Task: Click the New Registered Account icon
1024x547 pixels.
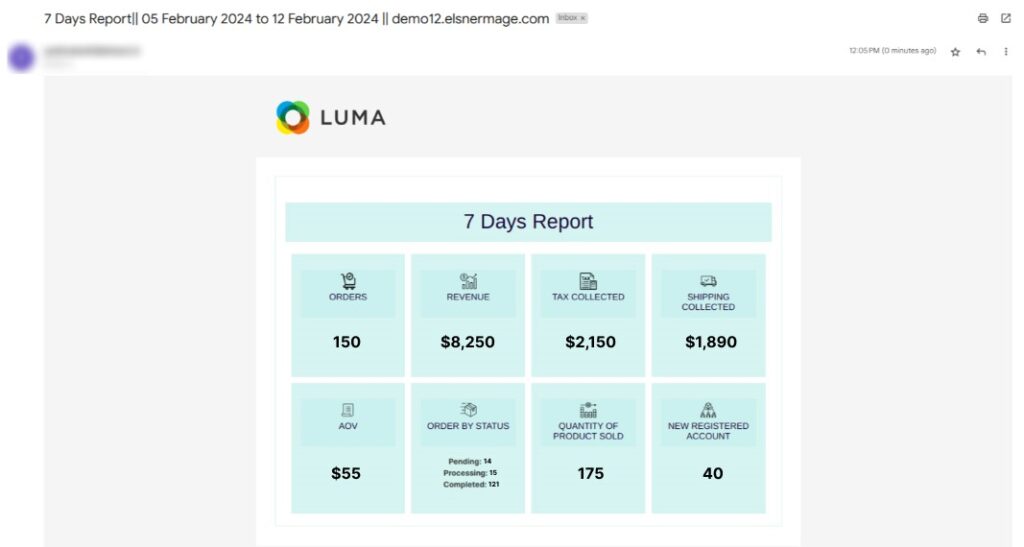Action: pos(708,410)
